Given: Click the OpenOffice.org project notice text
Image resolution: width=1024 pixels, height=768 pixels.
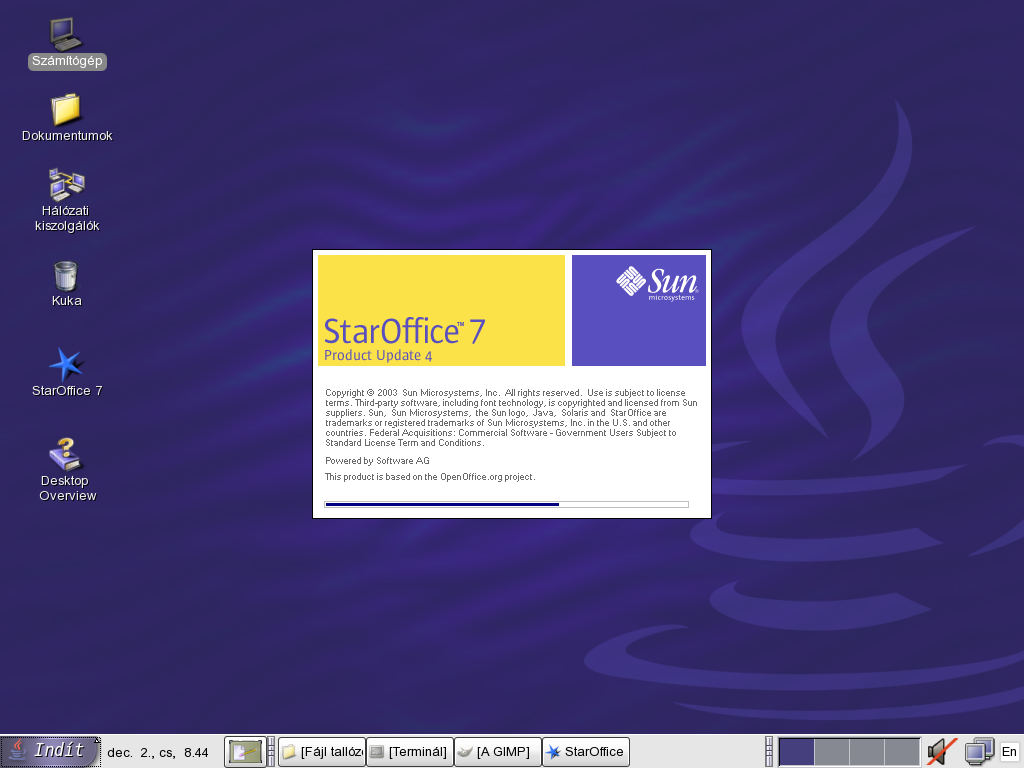Looking at the screenshot, I should [430, 477].
